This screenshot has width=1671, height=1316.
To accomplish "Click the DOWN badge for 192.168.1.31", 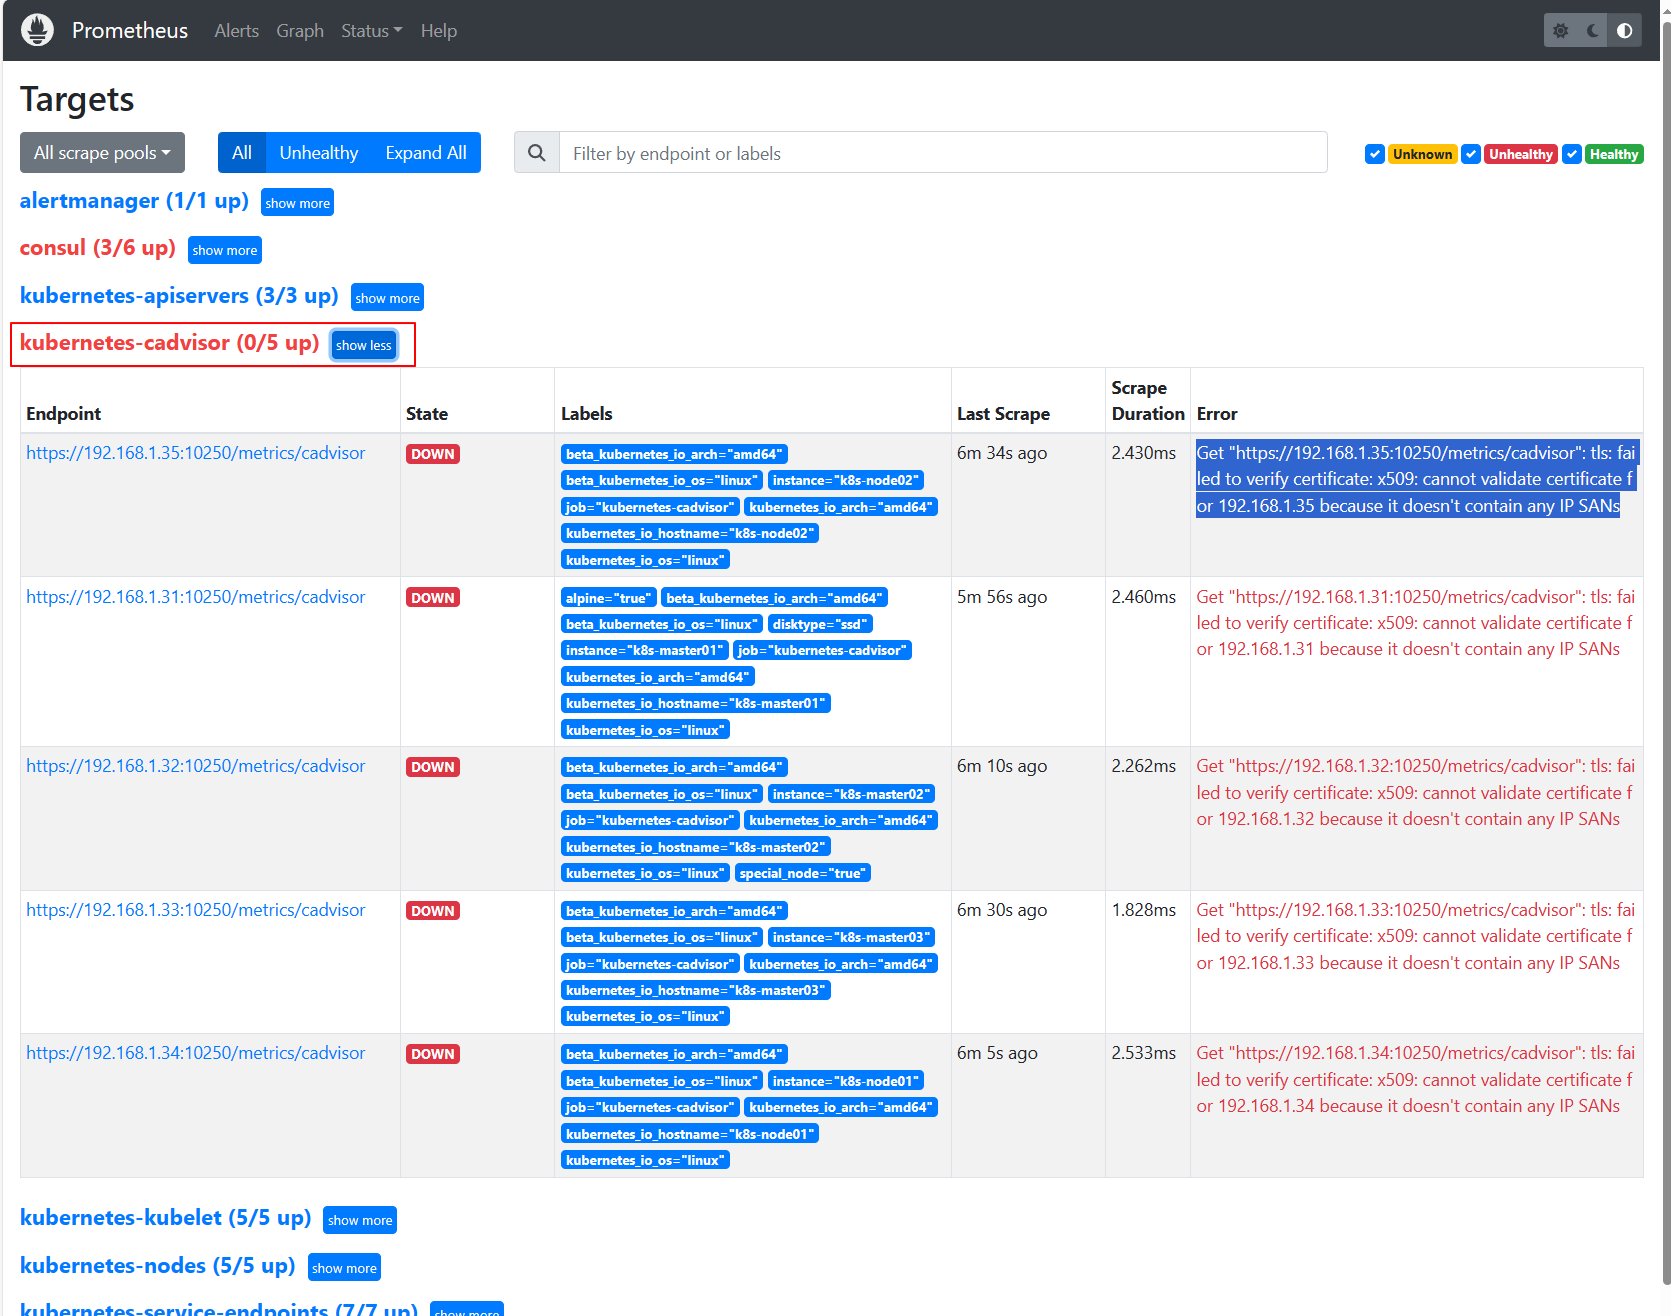I will click(433, 598).
